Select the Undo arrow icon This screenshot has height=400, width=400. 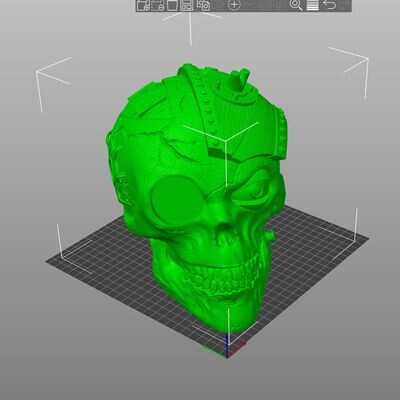coord(329,5)
